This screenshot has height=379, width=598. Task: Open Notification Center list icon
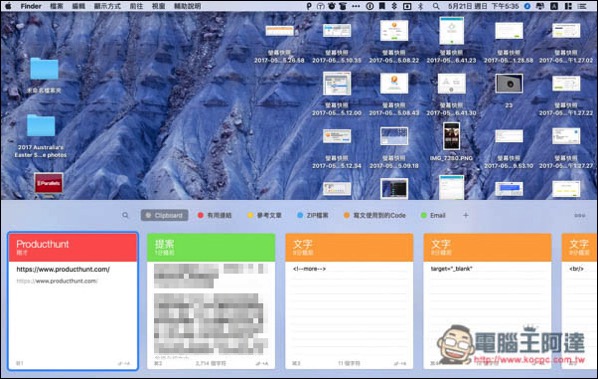pos(582,6)
